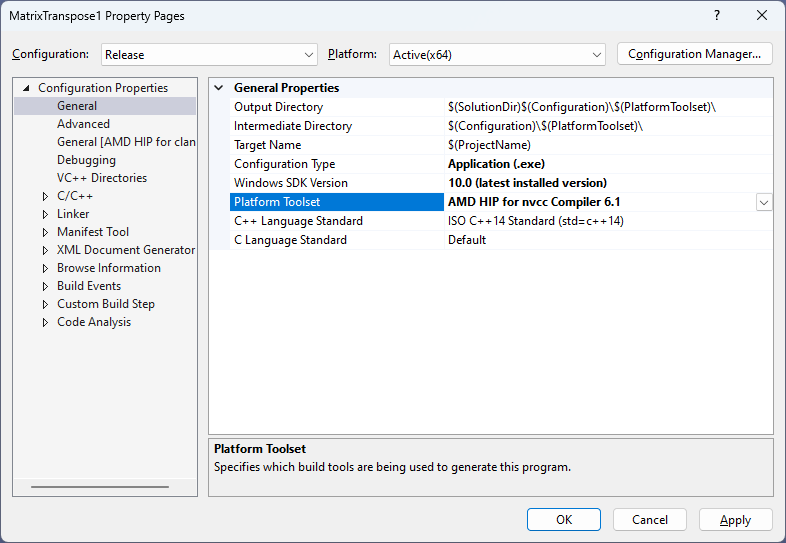786x543 pixels.
Task: Select the Debugging property page
Action: (86, 160)
